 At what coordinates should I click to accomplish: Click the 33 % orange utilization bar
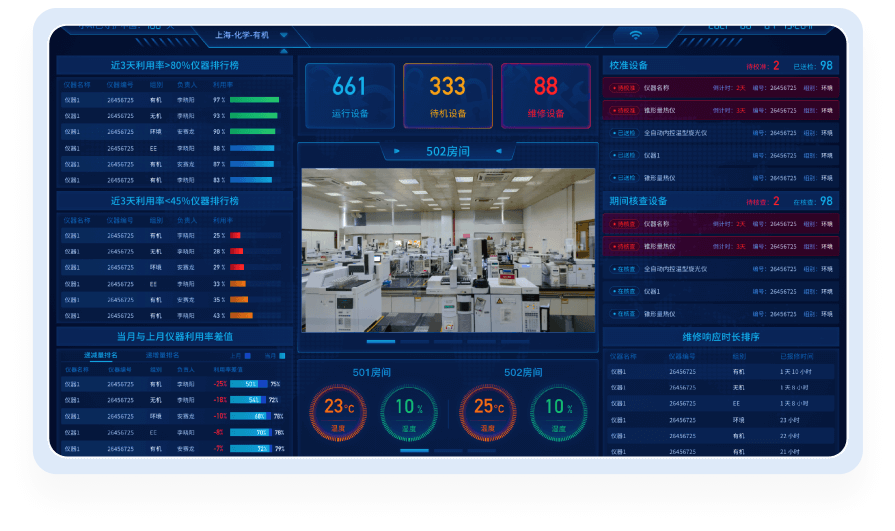(x=238, y=284)
